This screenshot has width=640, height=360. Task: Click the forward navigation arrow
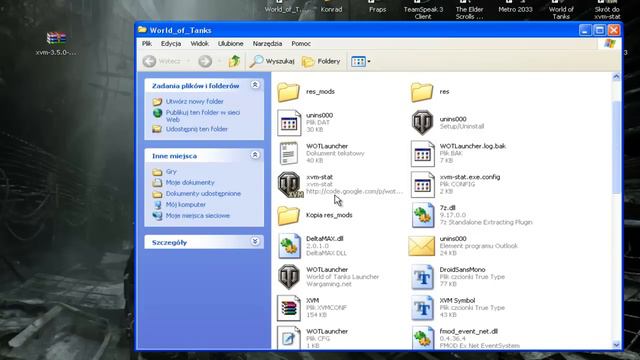tap(205, 61)
